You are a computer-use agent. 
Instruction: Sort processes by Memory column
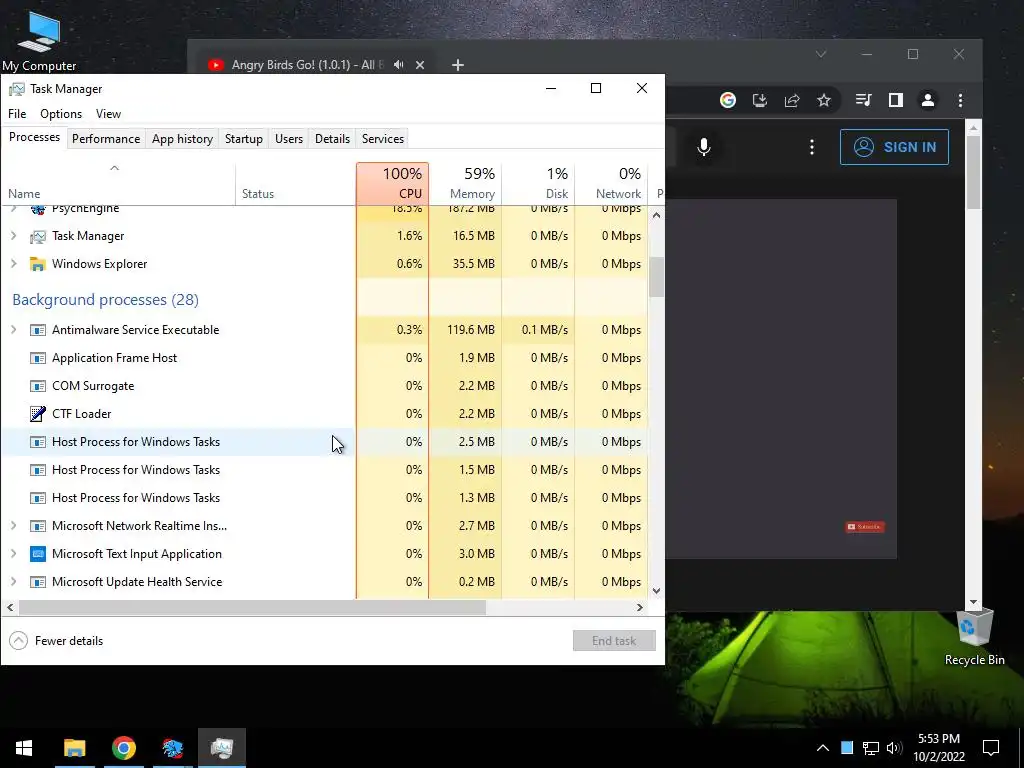coord(465,184)
